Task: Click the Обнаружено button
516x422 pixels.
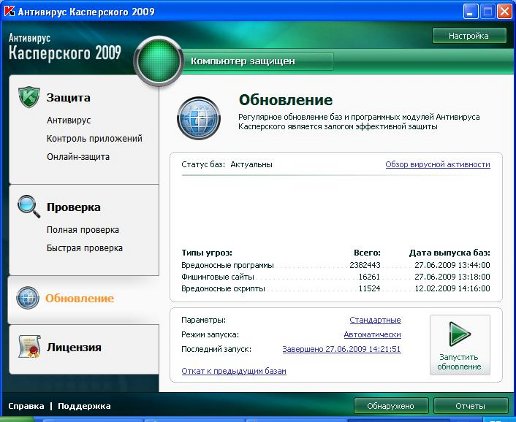Action: [391, 406]
